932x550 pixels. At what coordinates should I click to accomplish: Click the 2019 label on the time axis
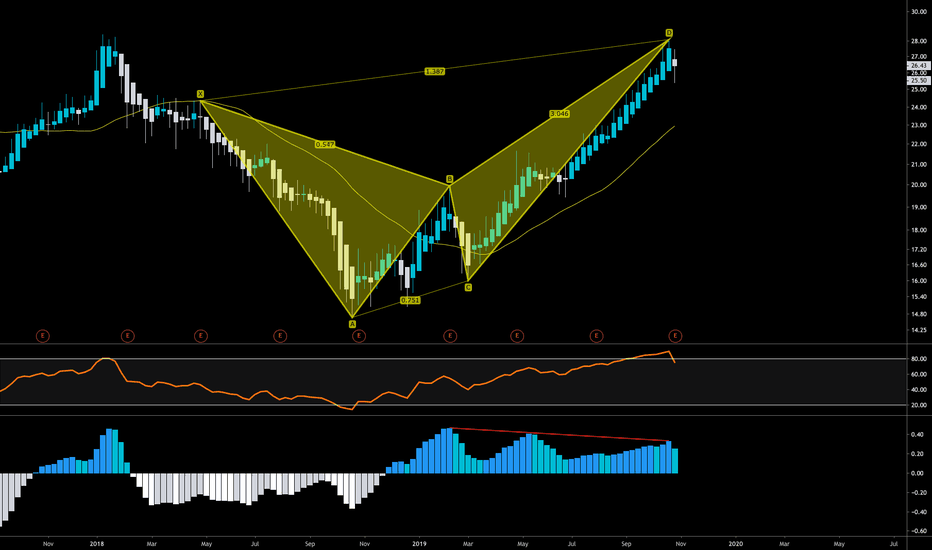coord(420,543)
